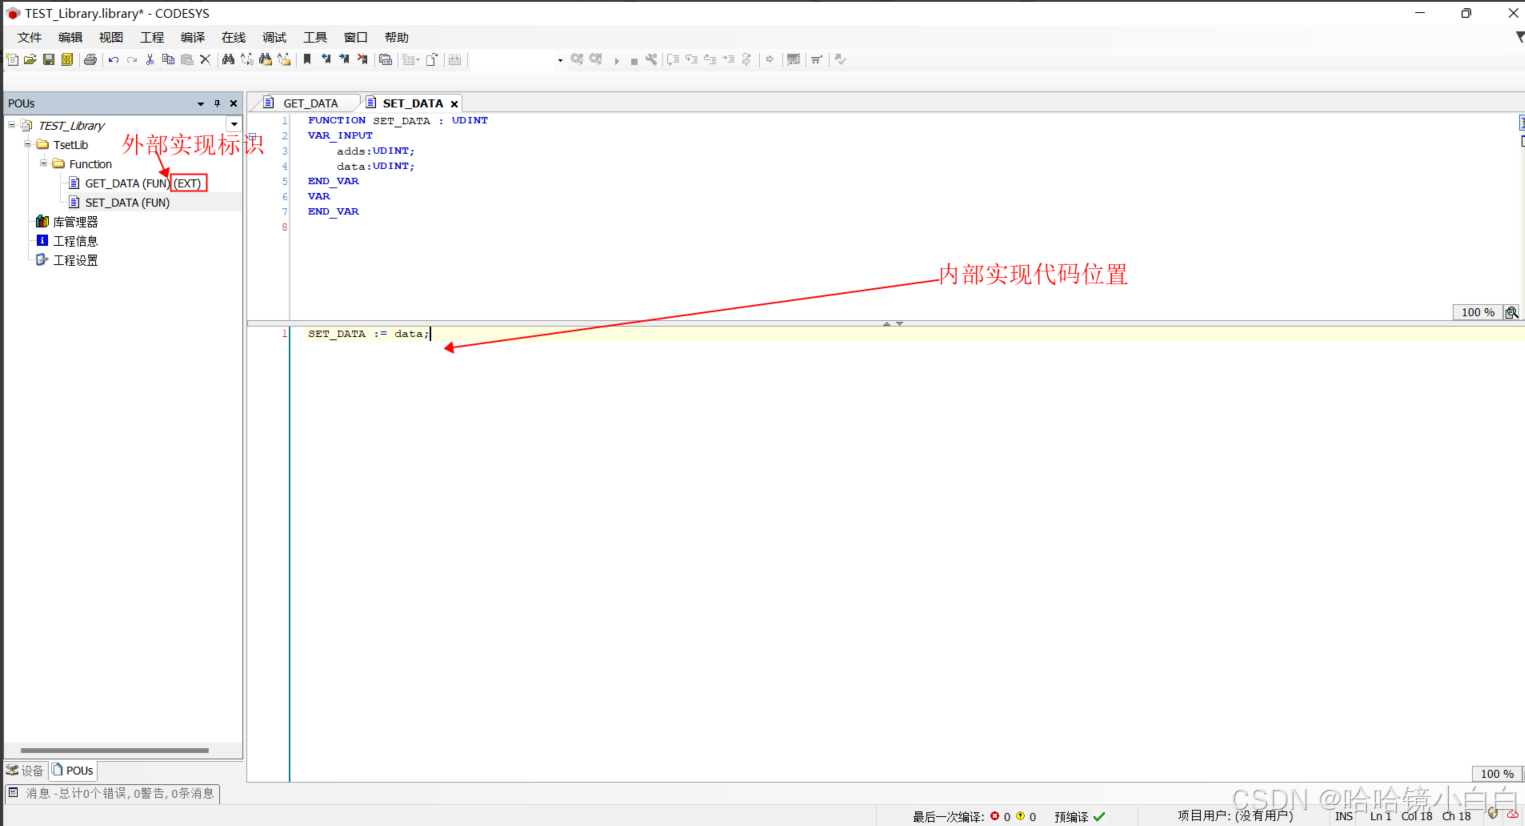The image size is (1525, 826).
Task: Click the 100% zoom control of the editor
Action: 1477,312
